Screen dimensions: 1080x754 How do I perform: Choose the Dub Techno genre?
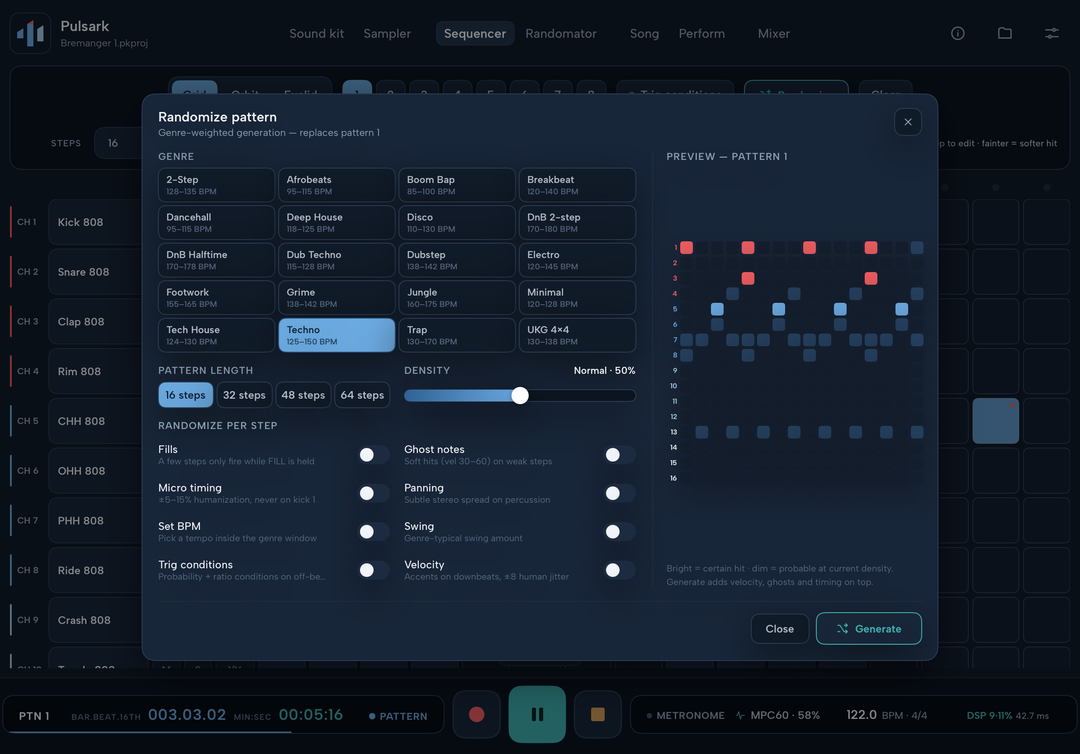337,260
